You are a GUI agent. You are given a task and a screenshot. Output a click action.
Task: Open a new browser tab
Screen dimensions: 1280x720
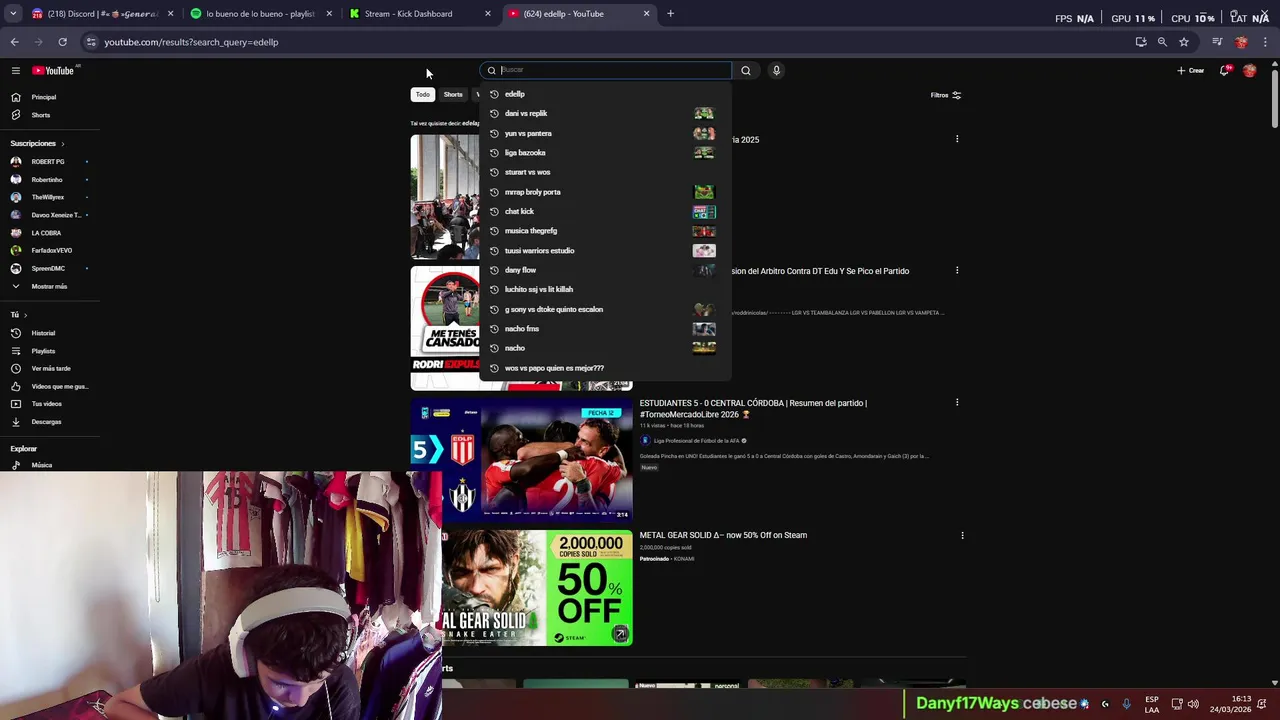click(x=670, y=14)
